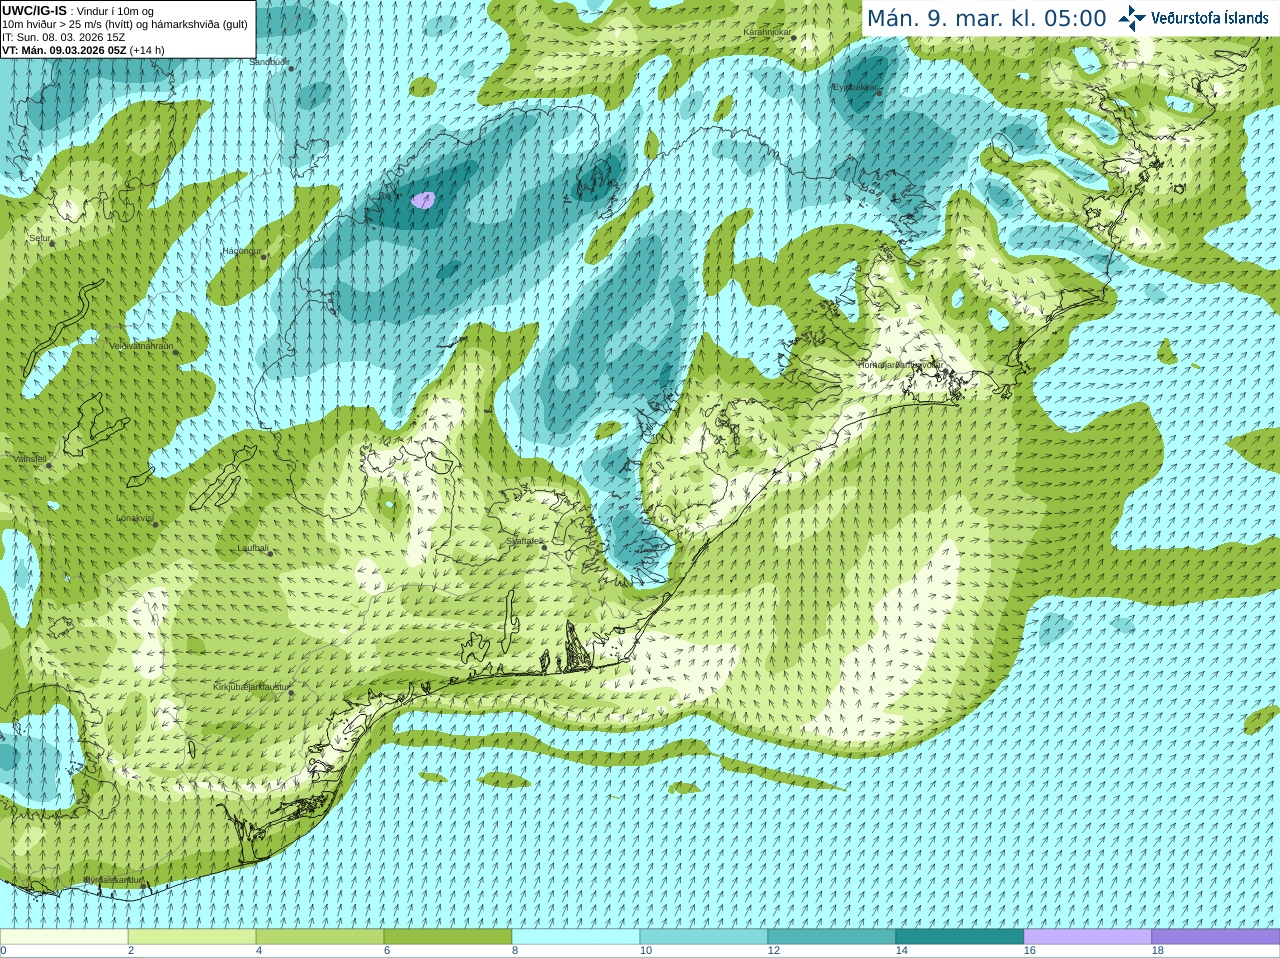The height and width of the screenshot is (958, 1280).
Task: Select the Eyjabakkar station marker
Action: pos(879,93)
